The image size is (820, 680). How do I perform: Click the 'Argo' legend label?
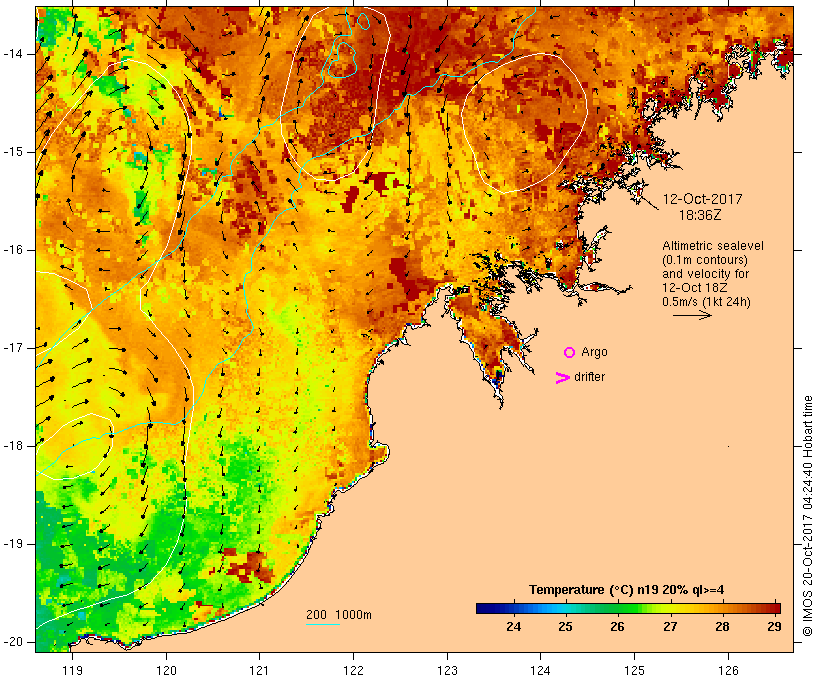click(595, 352)
